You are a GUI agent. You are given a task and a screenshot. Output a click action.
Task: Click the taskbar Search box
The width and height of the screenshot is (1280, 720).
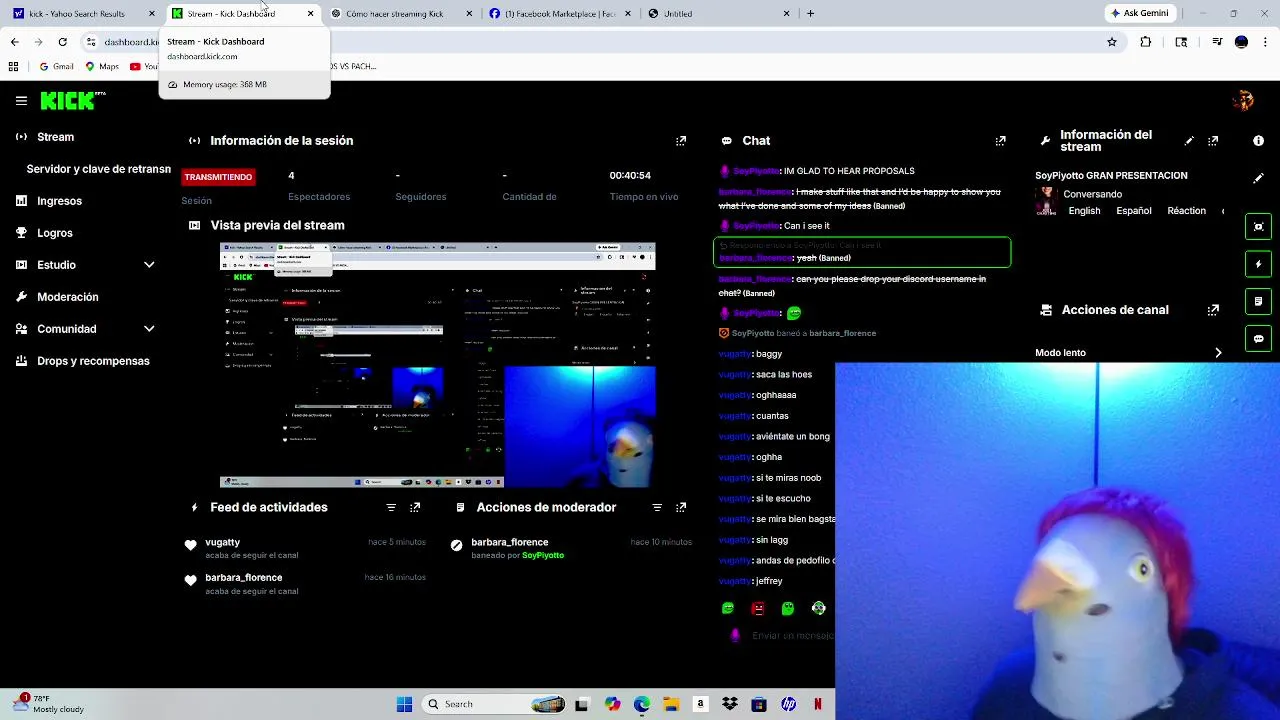pyautogui.click(x=494, y=704)
